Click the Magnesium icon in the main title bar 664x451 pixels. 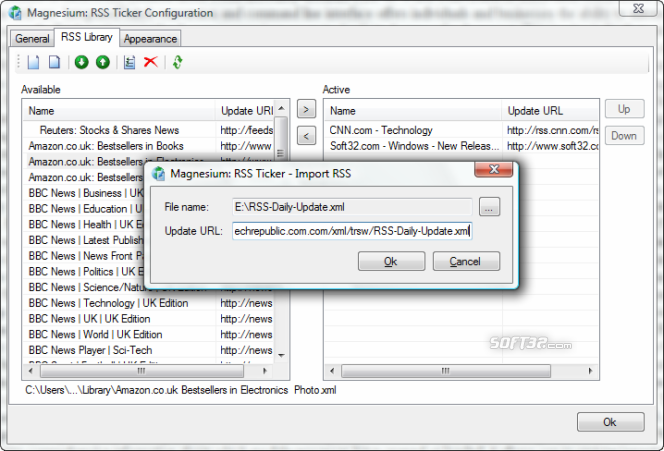pyautogui.click(x=15, y=13)
